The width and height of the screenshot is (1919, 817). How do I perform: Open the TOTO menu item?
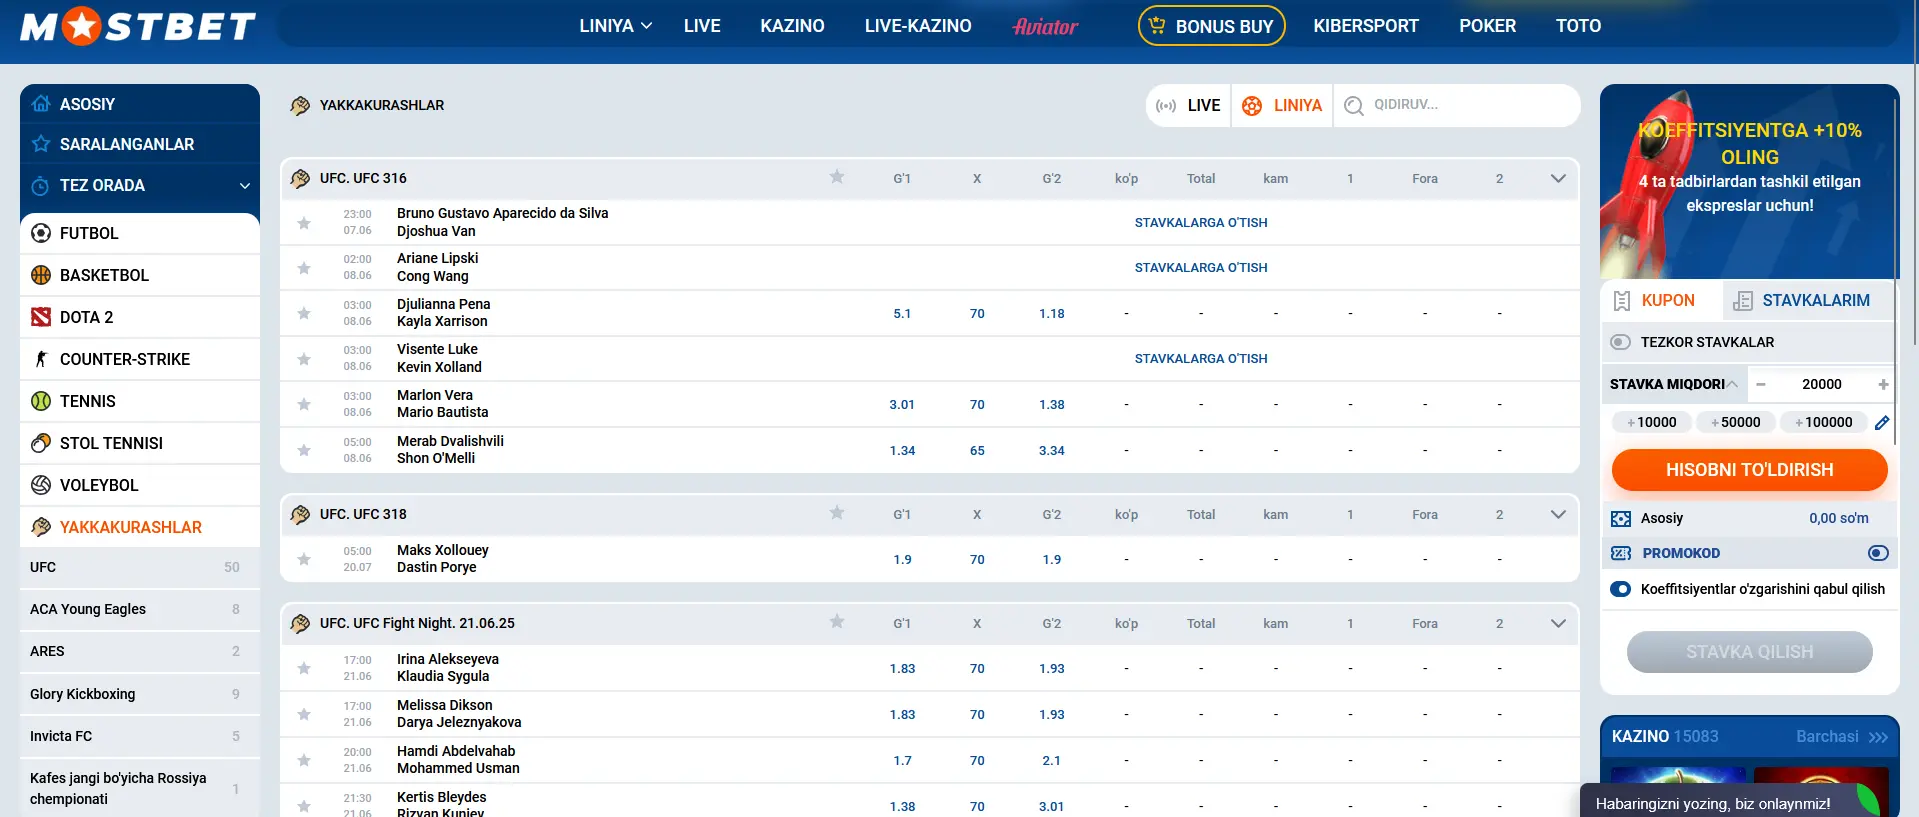[1578, 26]
